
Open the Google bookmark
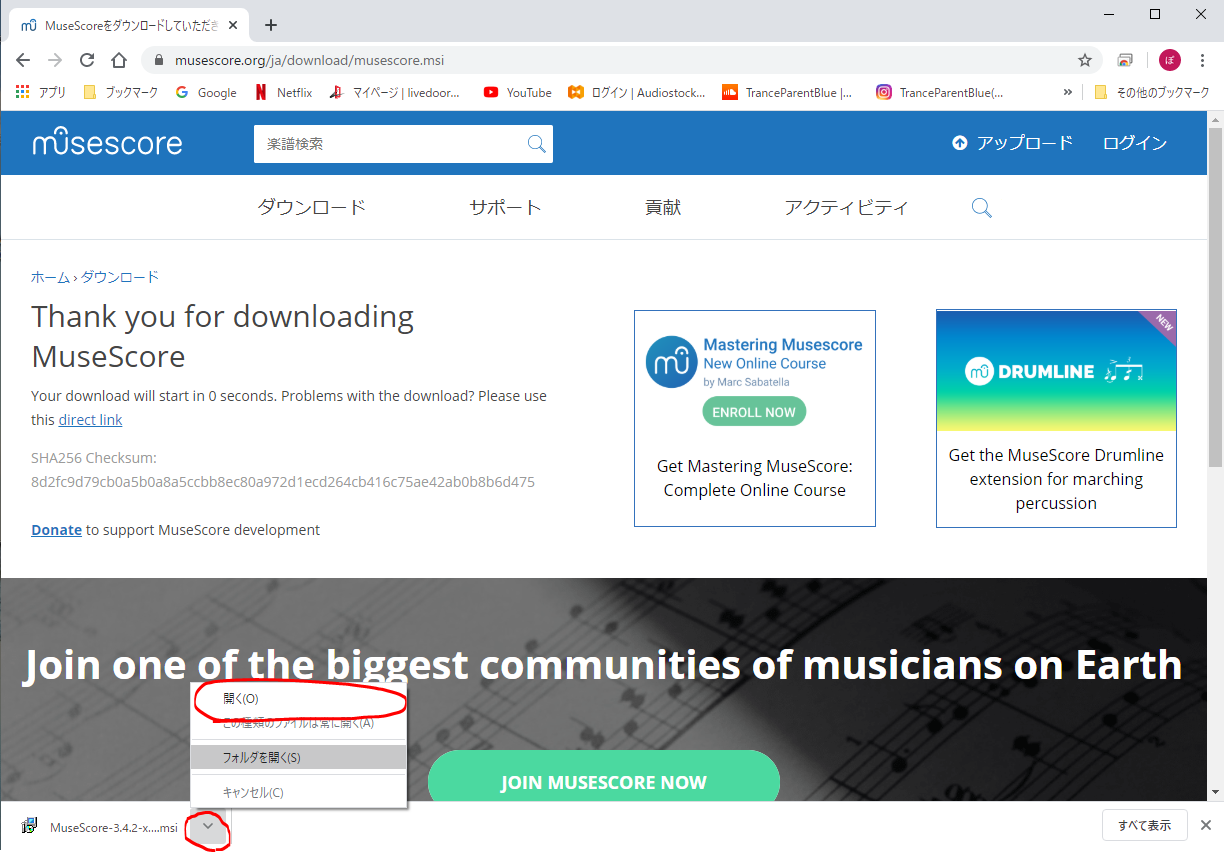click(x=206, y=92)
